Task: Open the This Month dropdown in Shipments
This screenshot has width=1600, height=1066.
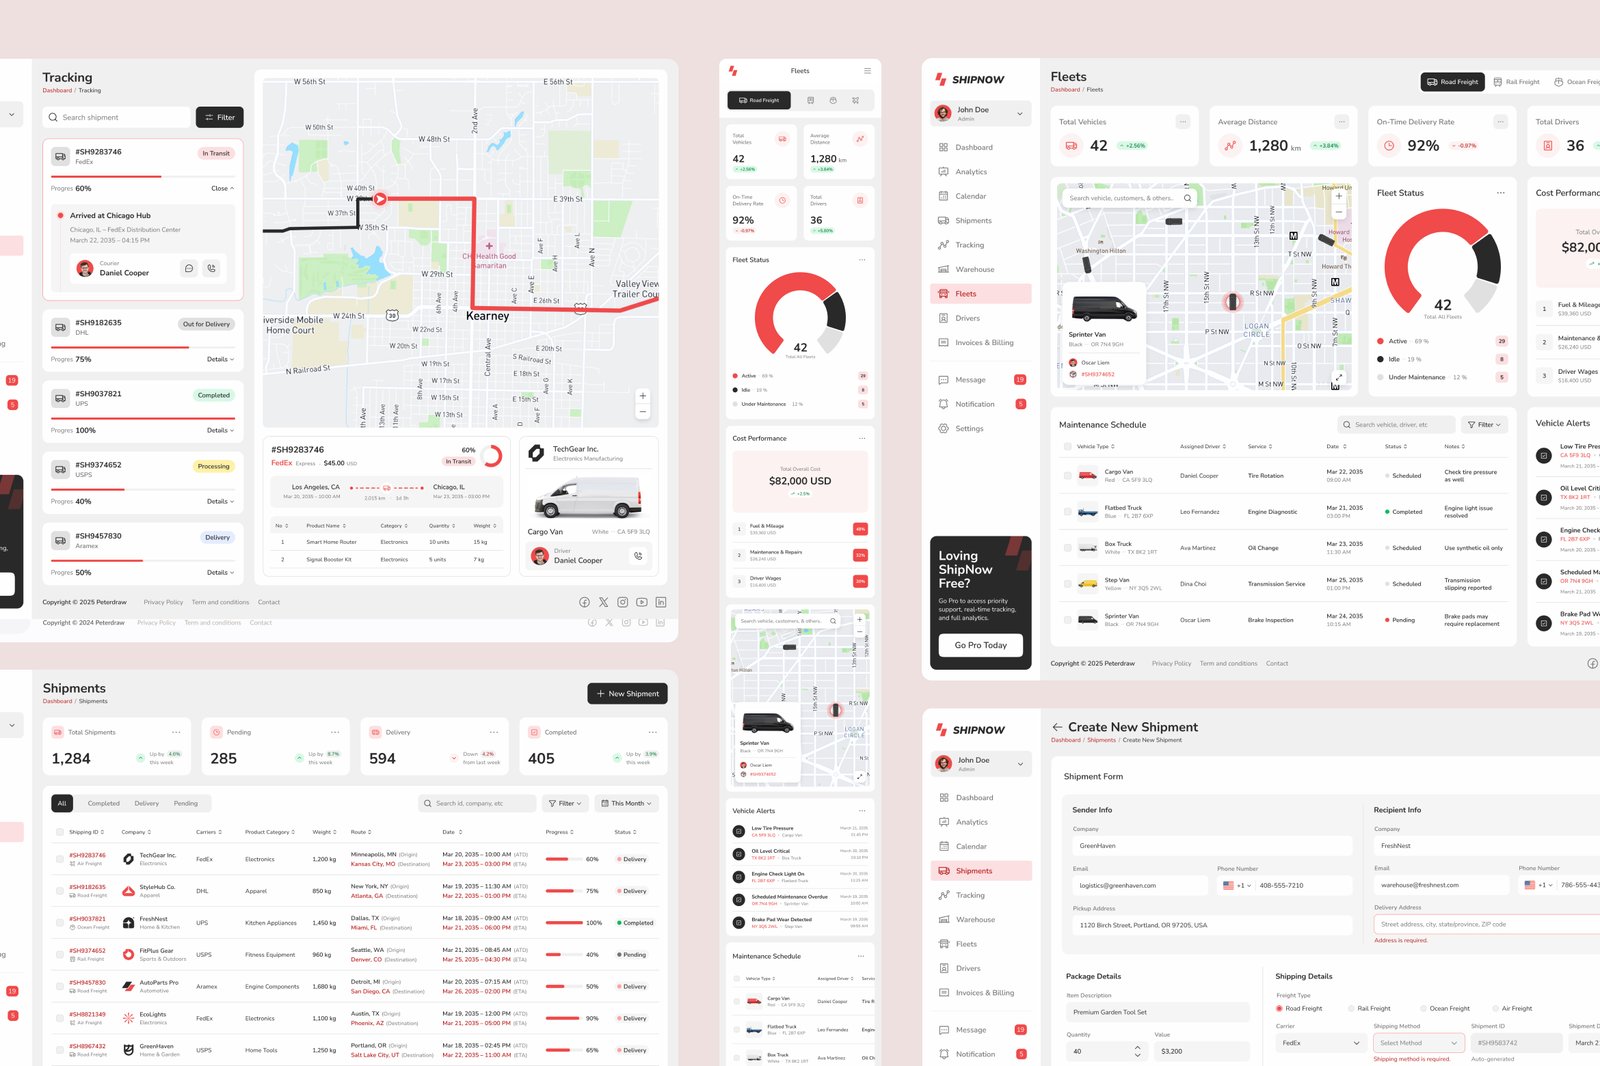Action: (626, 803)
